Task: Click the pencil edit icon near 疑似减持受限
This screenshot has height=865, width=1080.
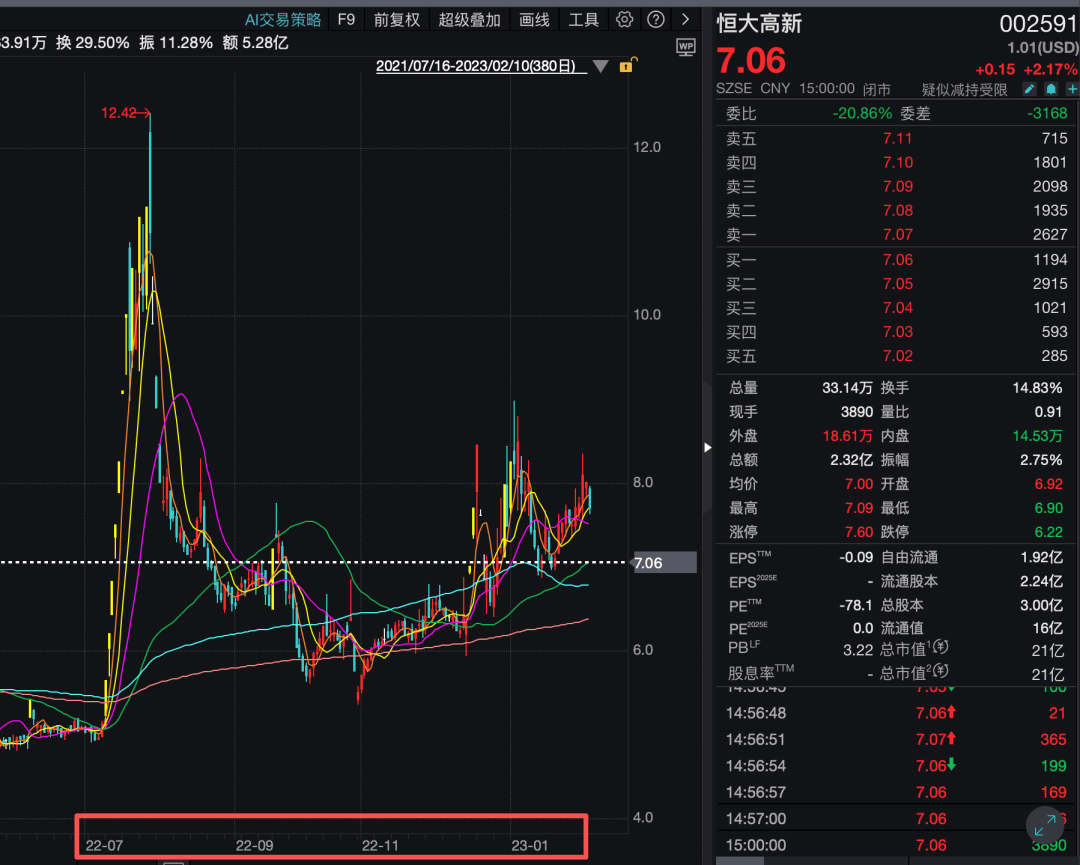Action: (1028, 89)
